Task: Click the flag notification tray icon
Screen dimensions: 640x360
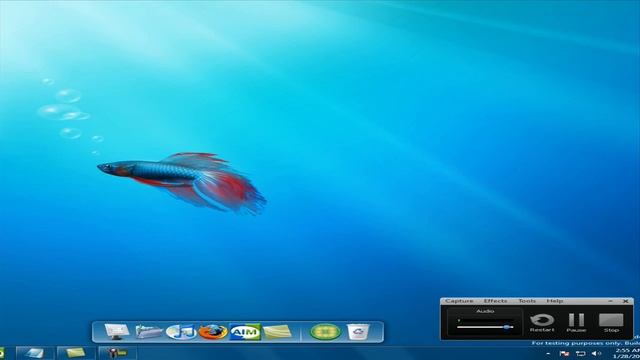Action: point(564,353)
